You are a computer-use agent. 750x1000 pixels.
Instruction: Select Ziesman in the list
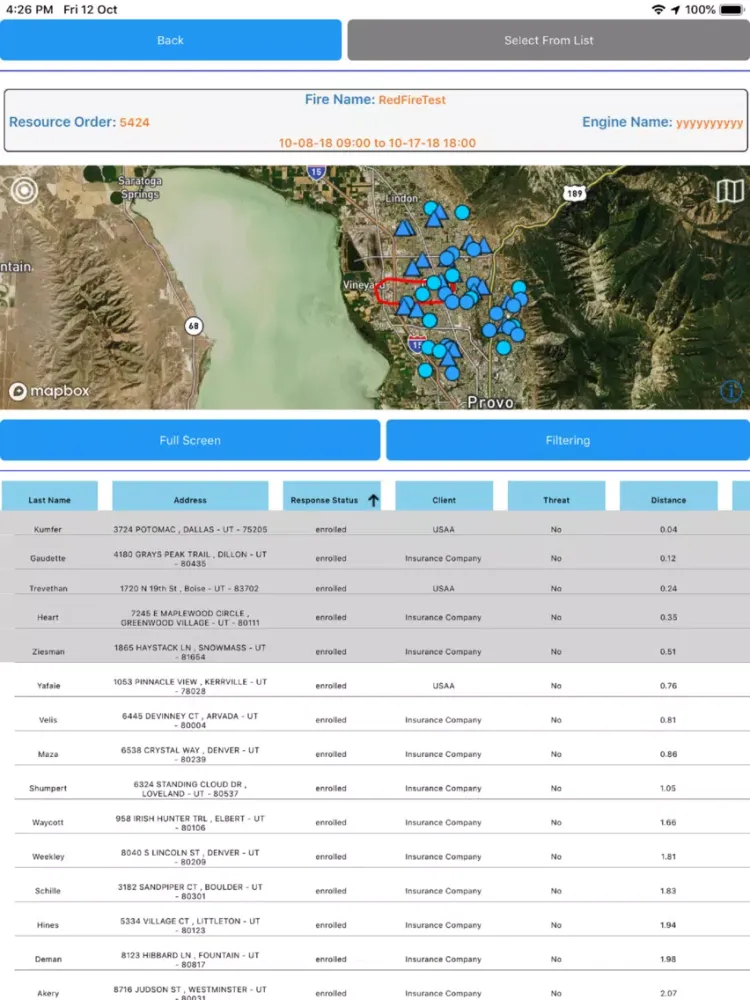tap(48, 652)
